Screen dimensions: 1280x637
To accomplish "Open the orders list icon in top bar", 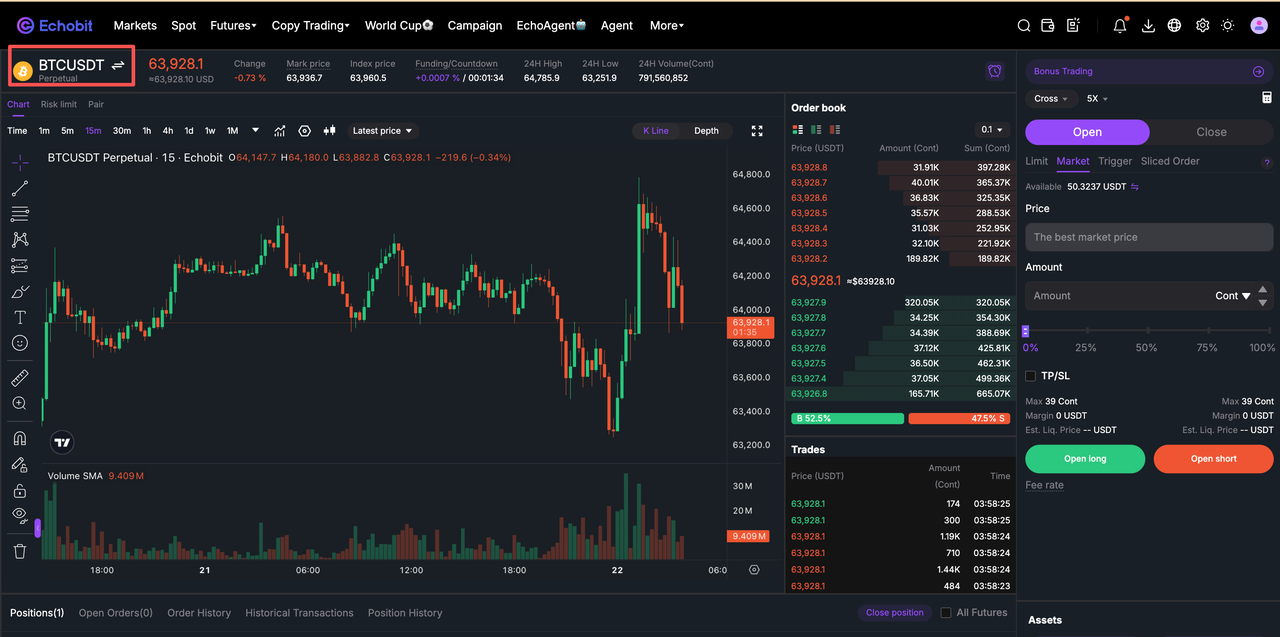I will click(x=1073, y=25).
